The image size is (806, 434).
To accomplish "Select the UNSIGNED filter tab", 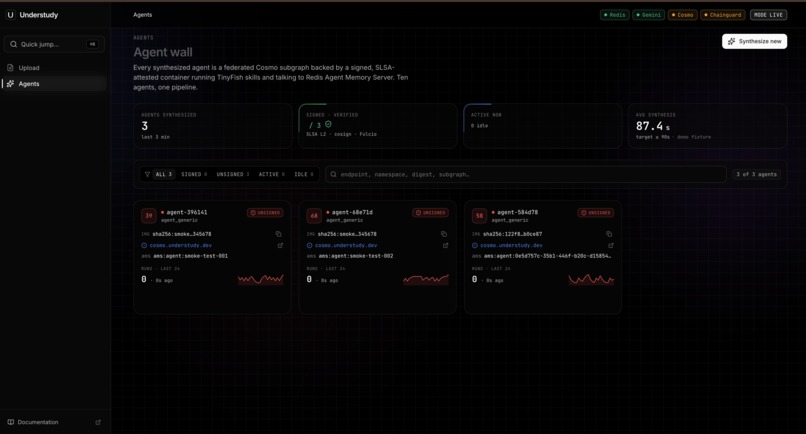I will tap(232, 174).
